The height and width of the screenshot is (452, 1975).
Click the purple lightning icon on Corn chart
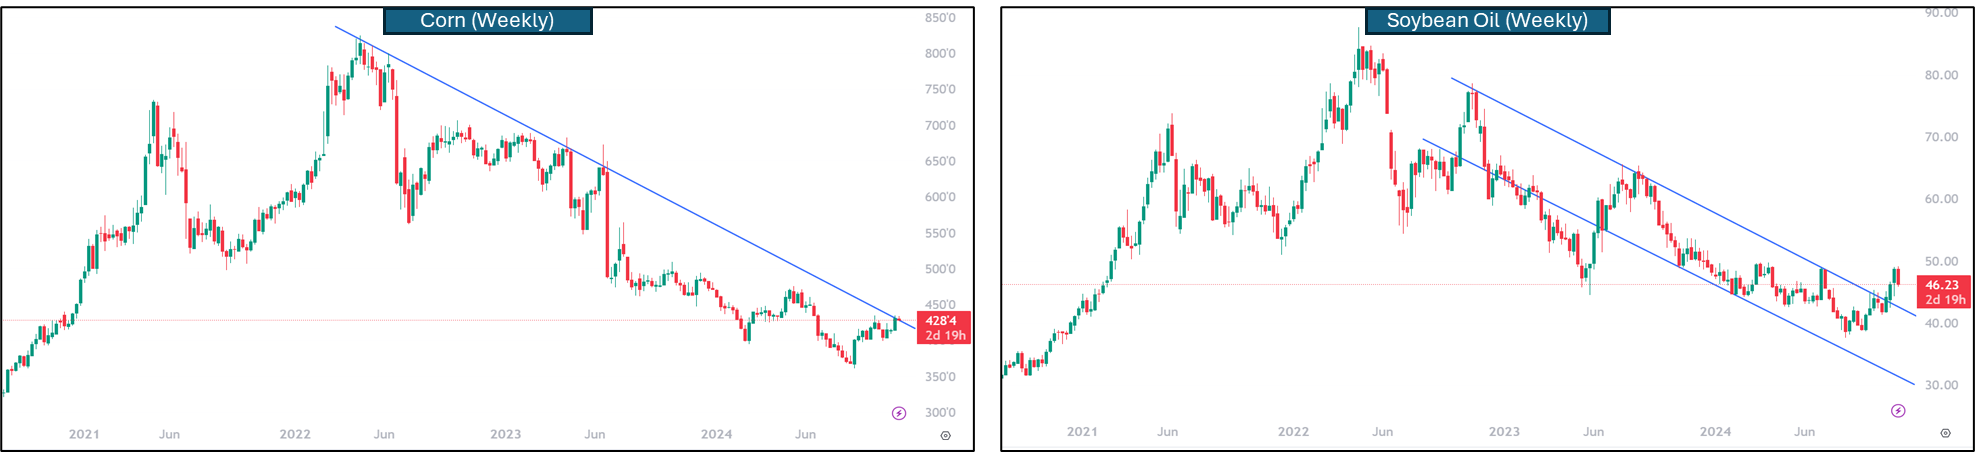coord(899,413)
